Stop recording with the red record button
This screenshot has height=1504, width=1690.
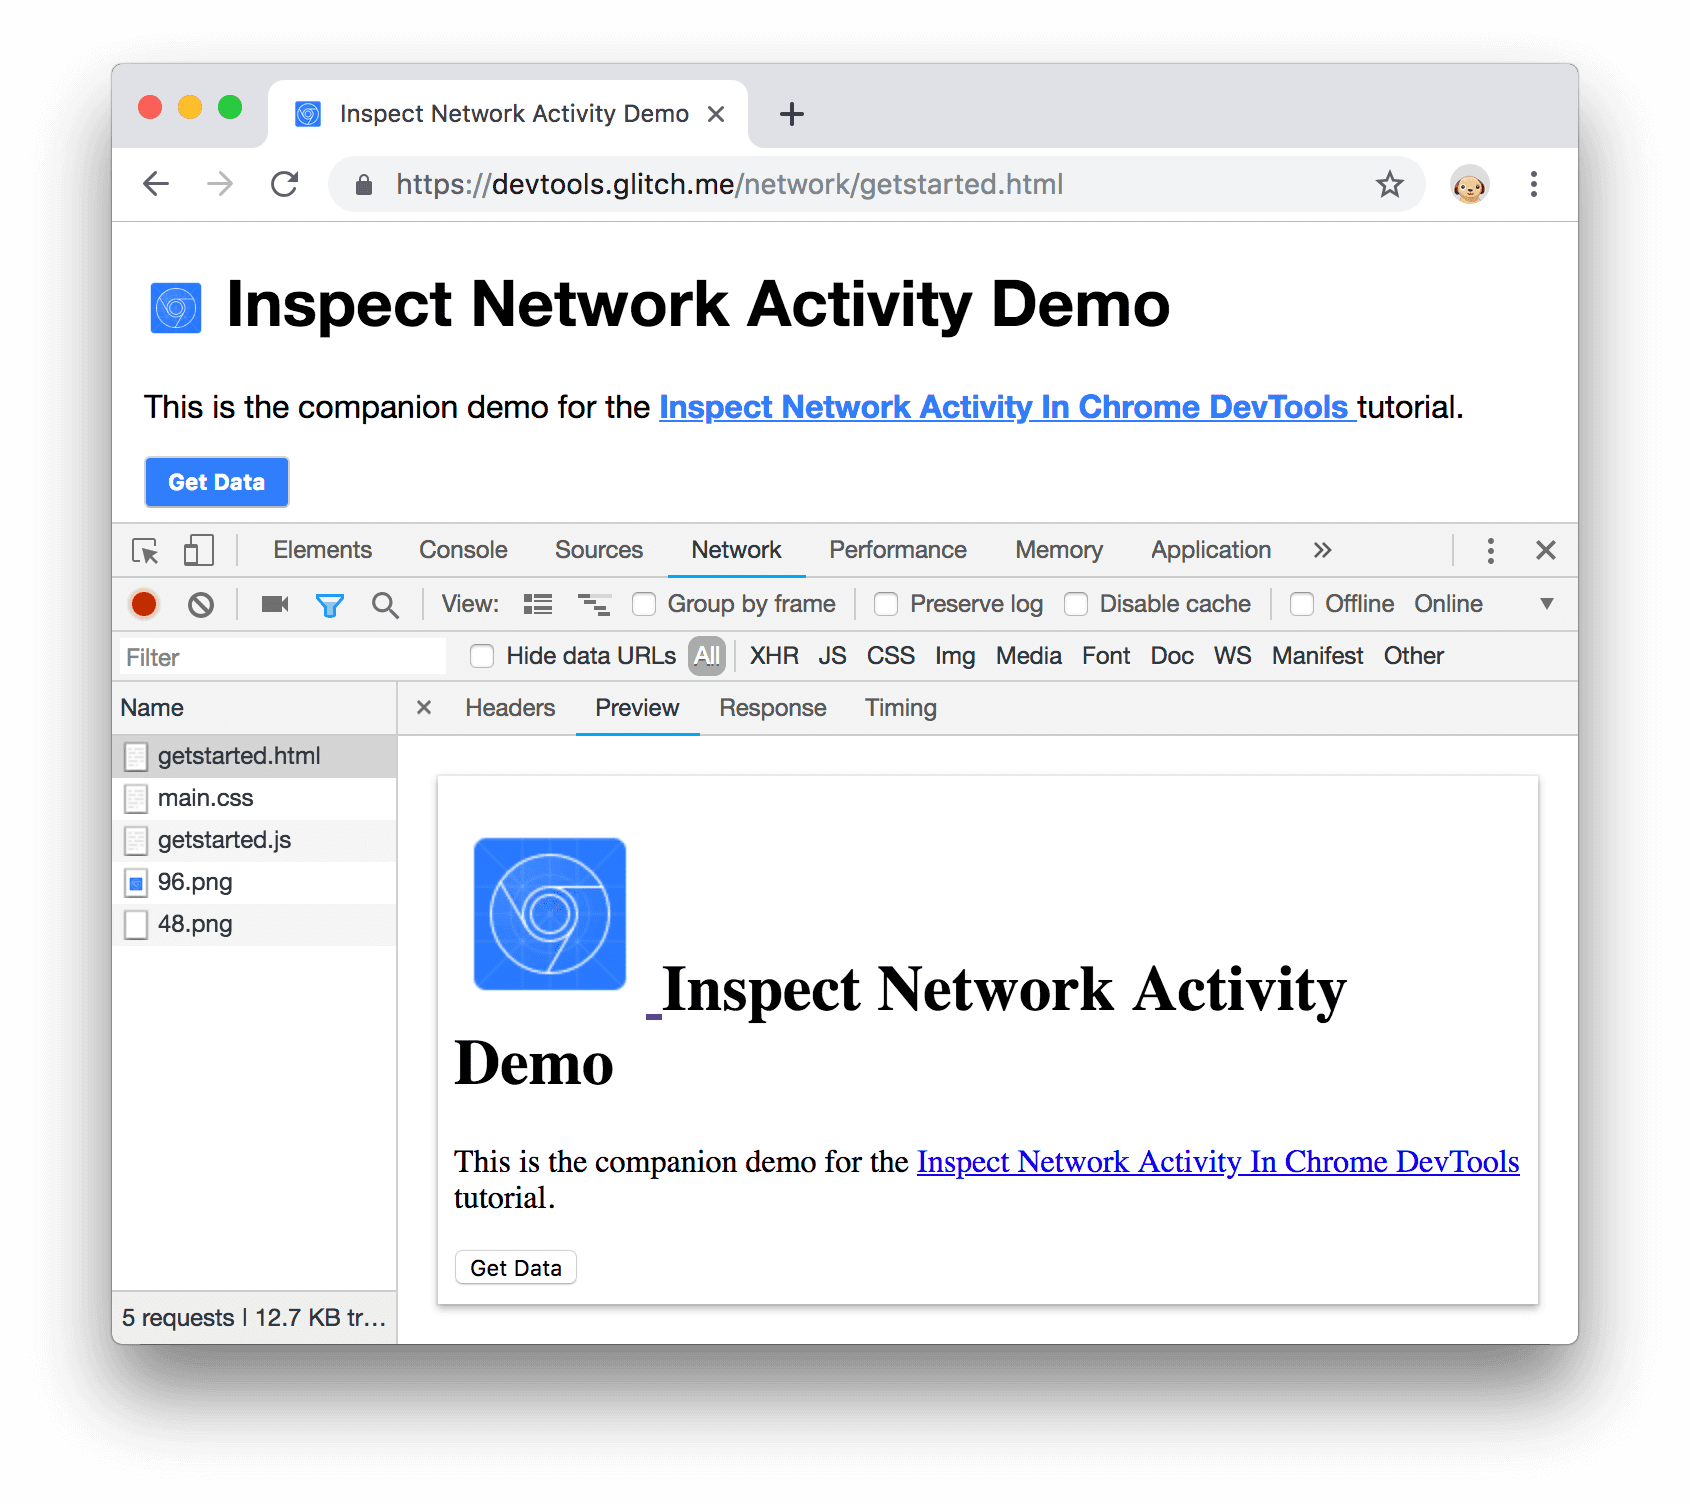144,604
